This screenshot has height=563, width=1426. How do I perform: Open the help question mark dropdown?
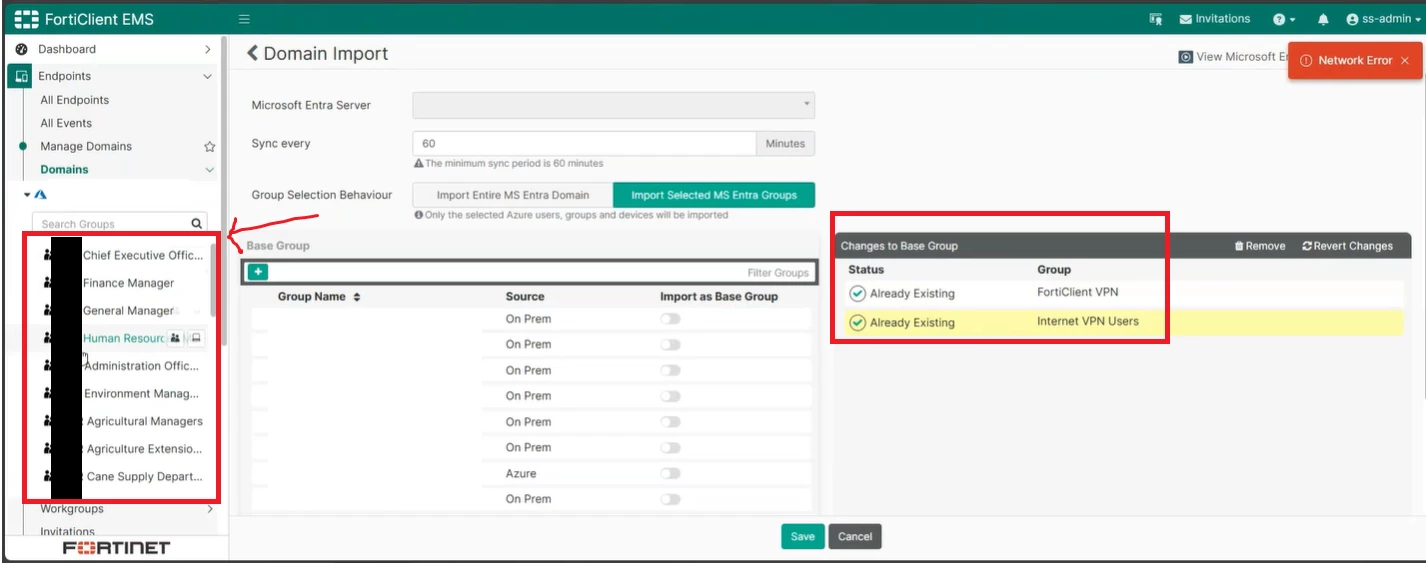1284,19
